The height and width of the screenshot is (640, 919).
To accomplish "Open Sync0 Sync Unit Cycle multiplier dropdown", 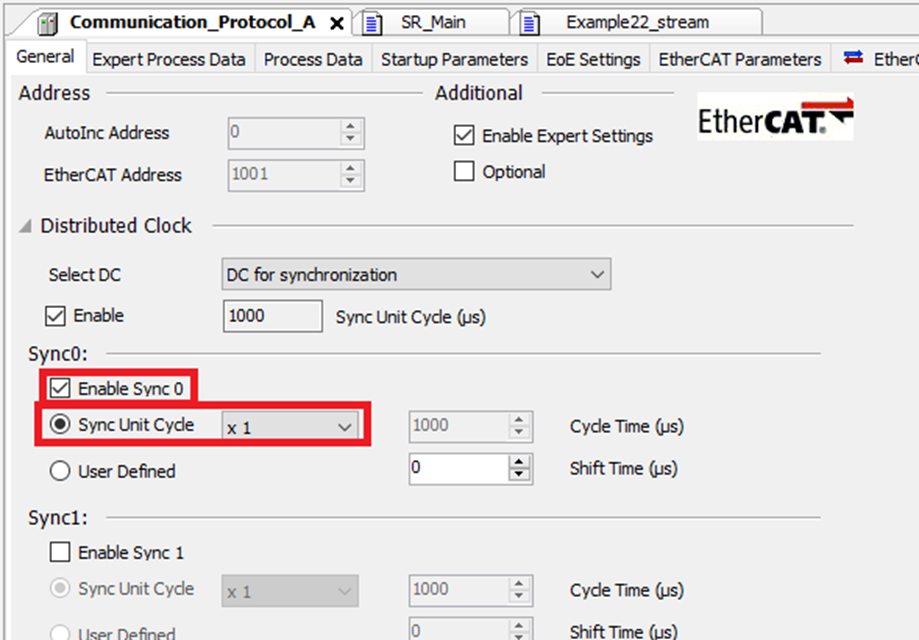I will click(x=290, y=427).
